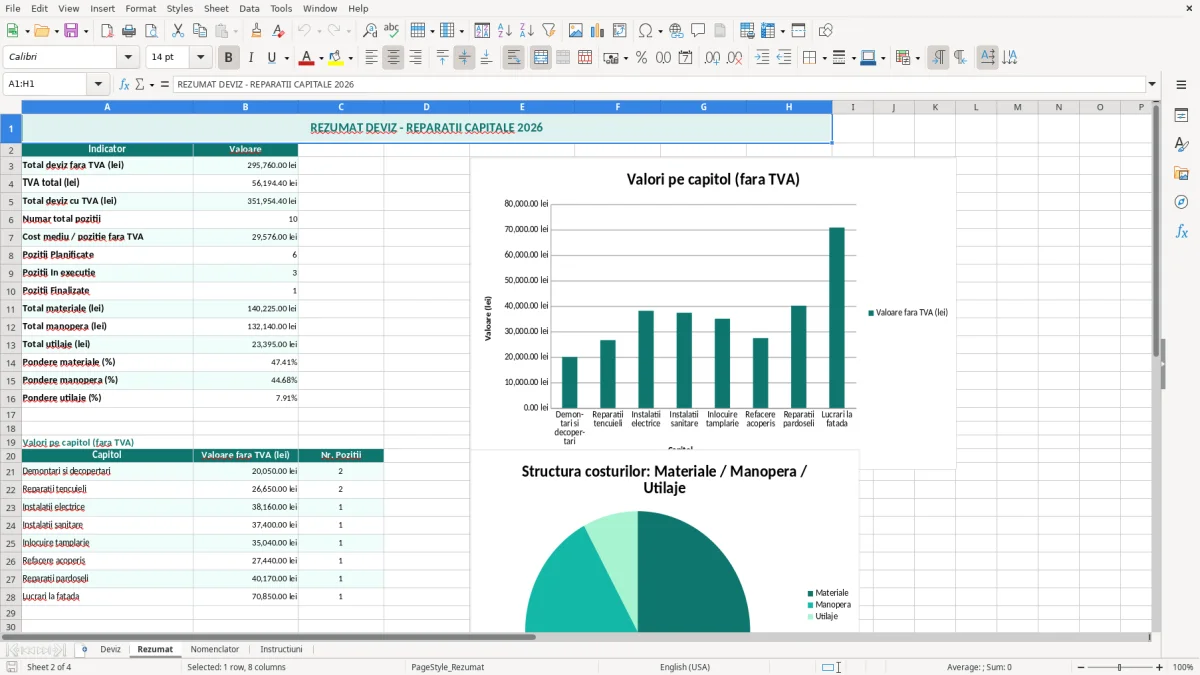Click the Print icon
This screenshot has width=1200, height=675.
tap(127, 31)
